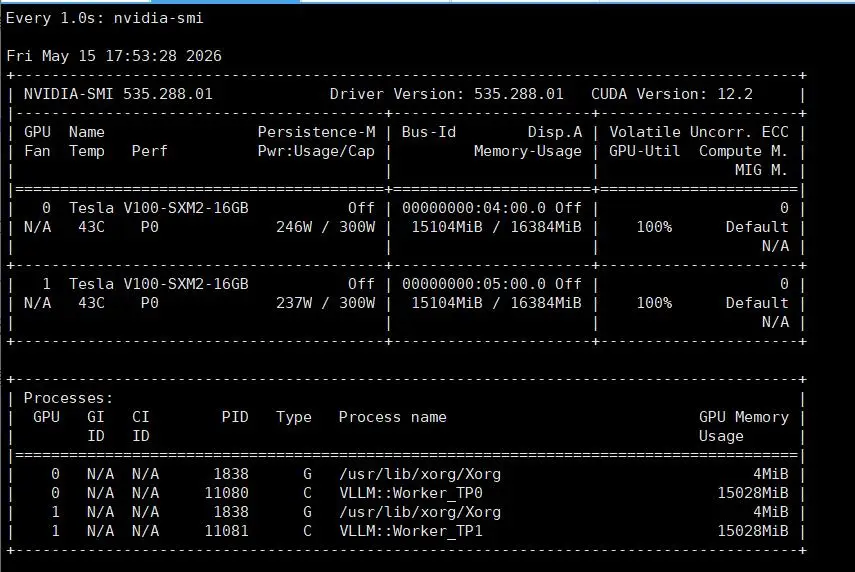
Task: Click the "Disp.A" header
Action: point(555,132)
